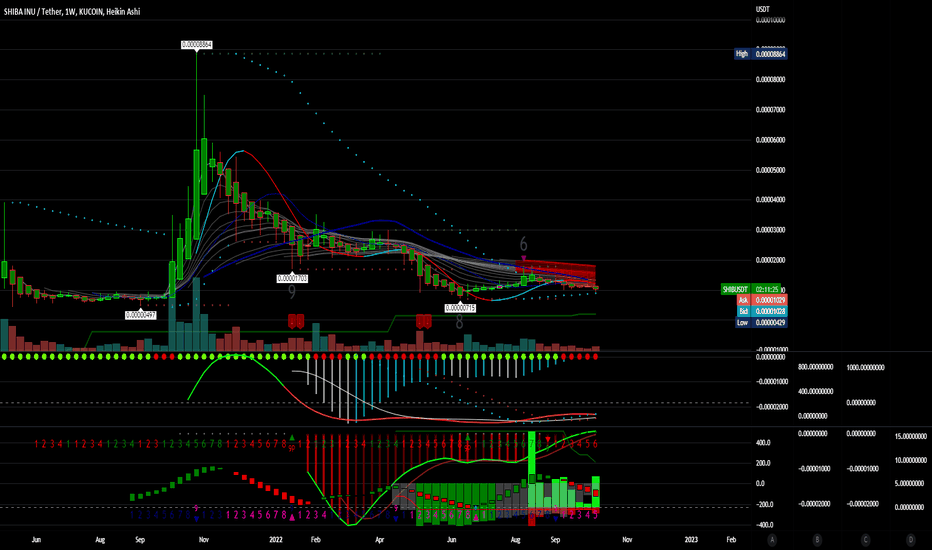Image resolution: width=932 pixels, height=550 pixels.
Task: Click the 2023 label on time axis
Action: (691, 540)
